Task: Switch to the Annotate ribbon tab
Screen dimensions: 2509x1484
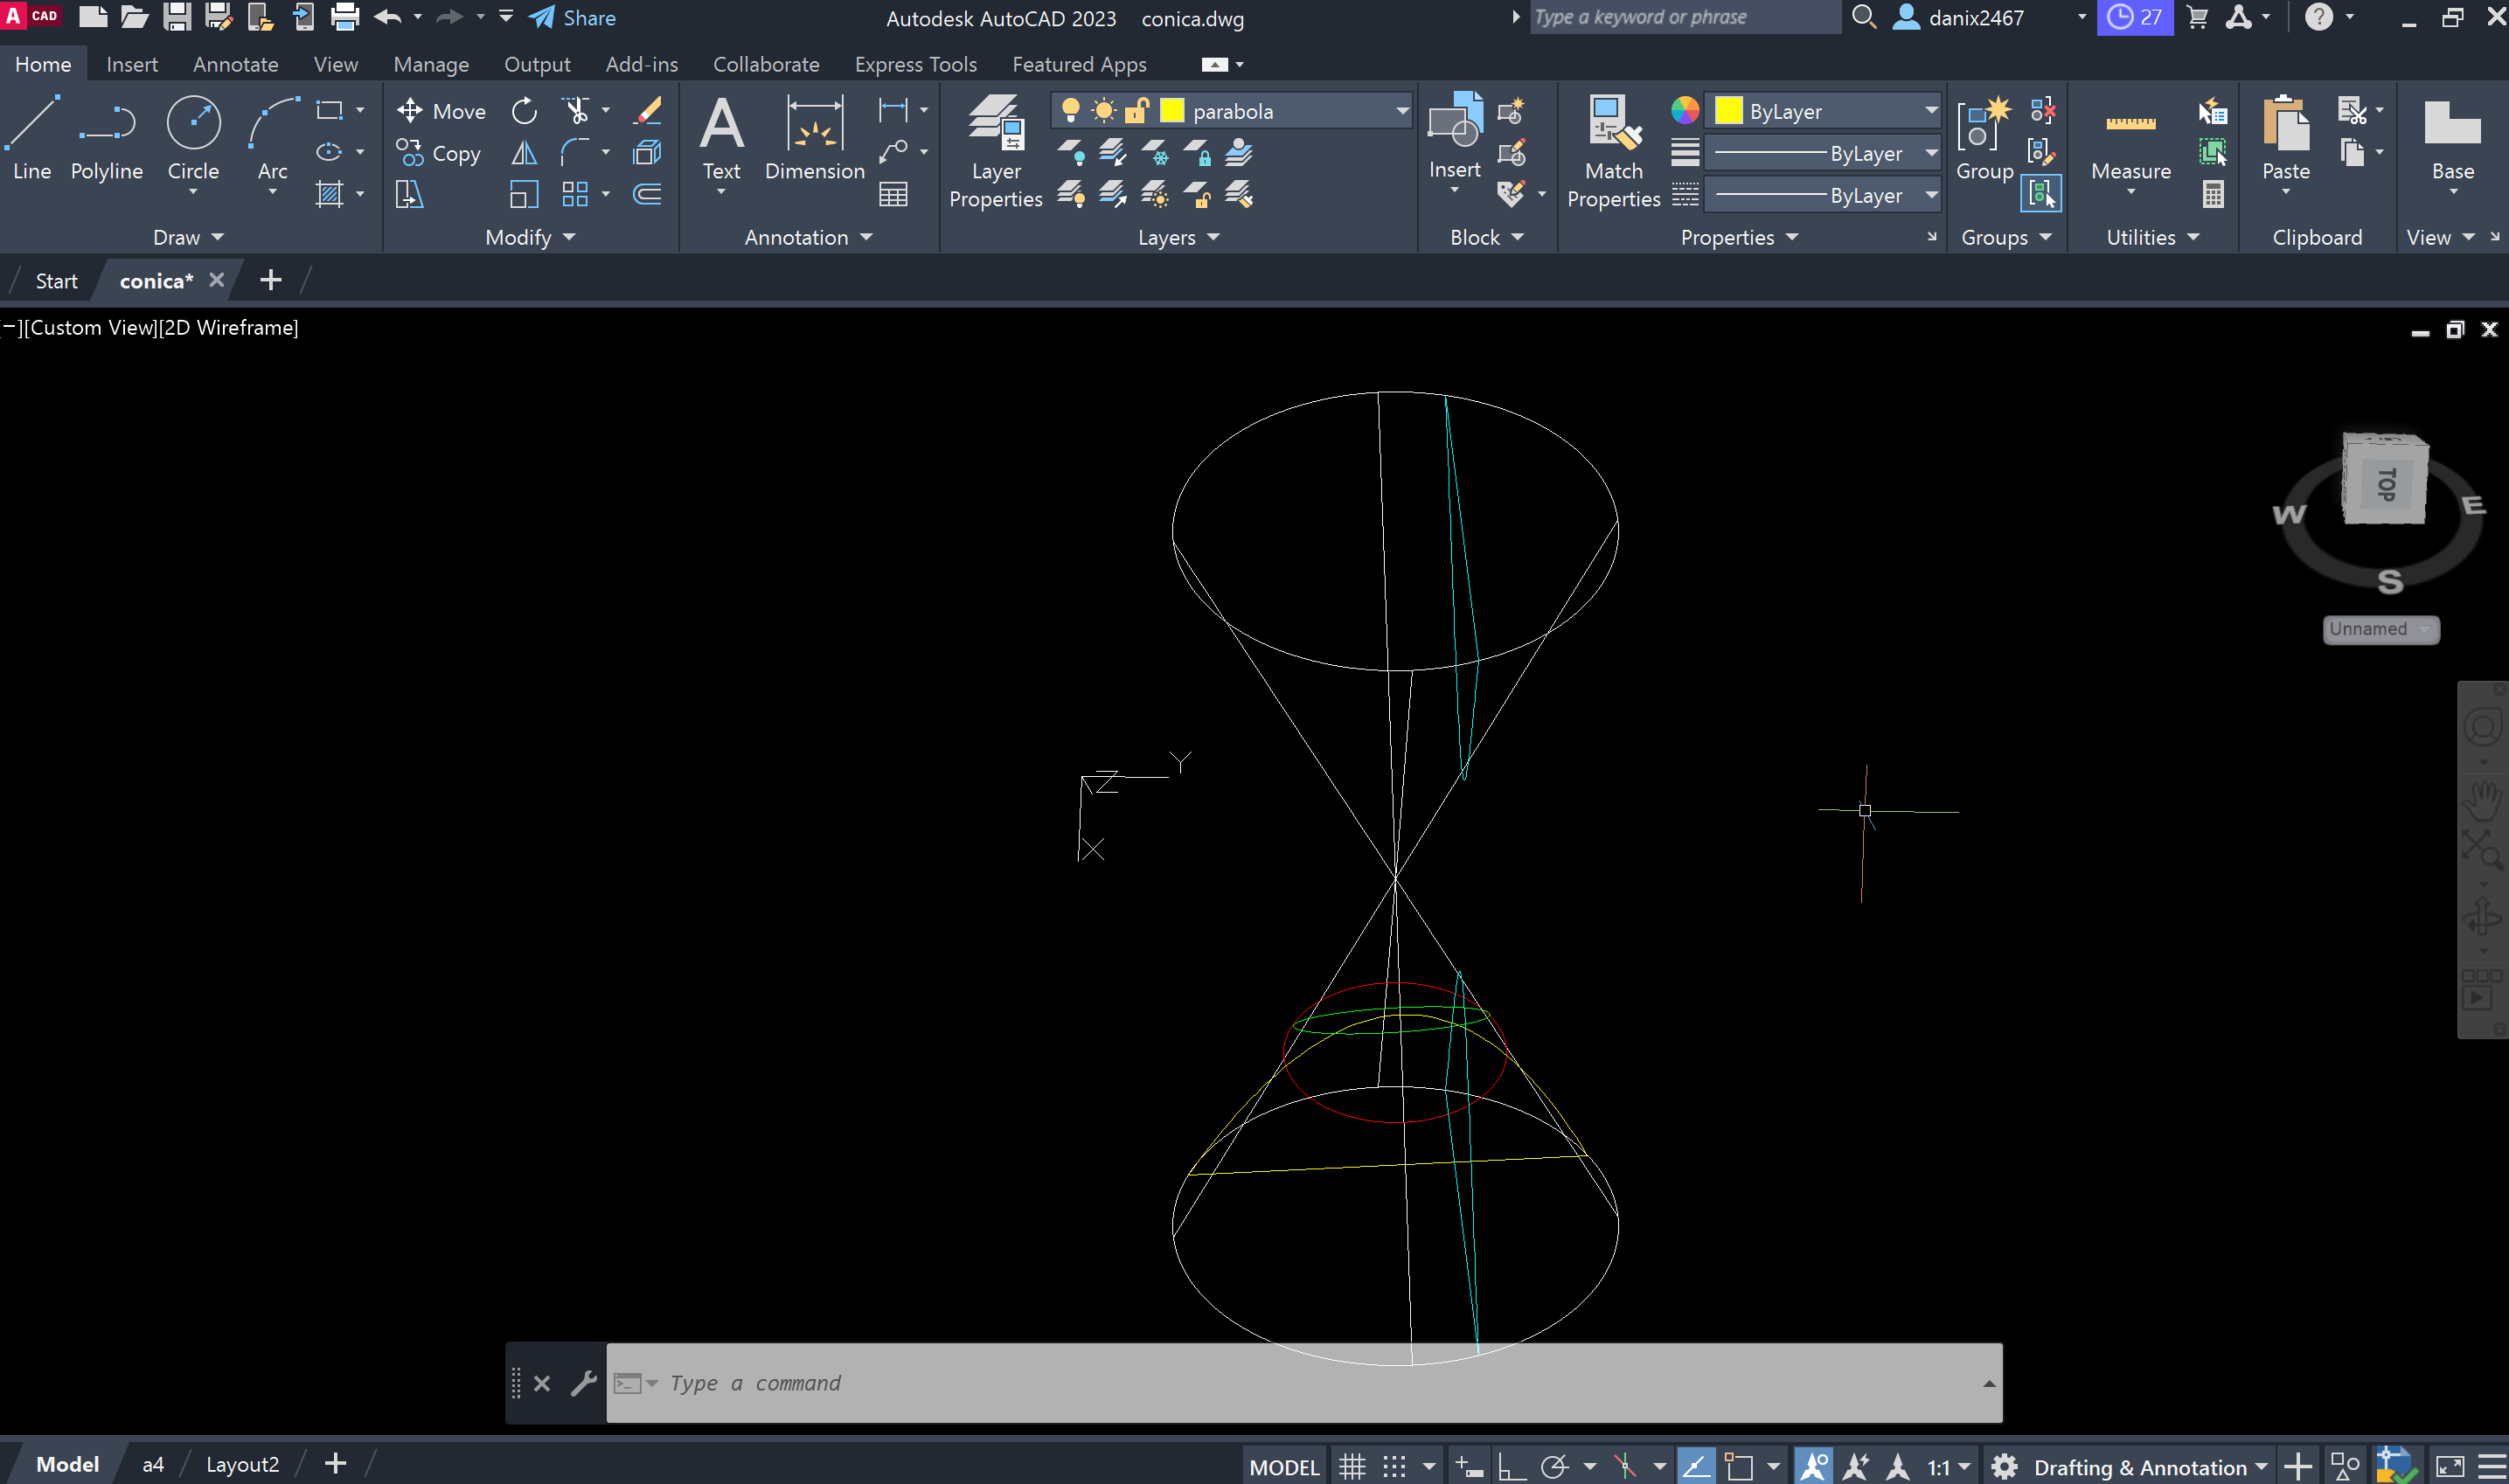Action: pos(235,64)
